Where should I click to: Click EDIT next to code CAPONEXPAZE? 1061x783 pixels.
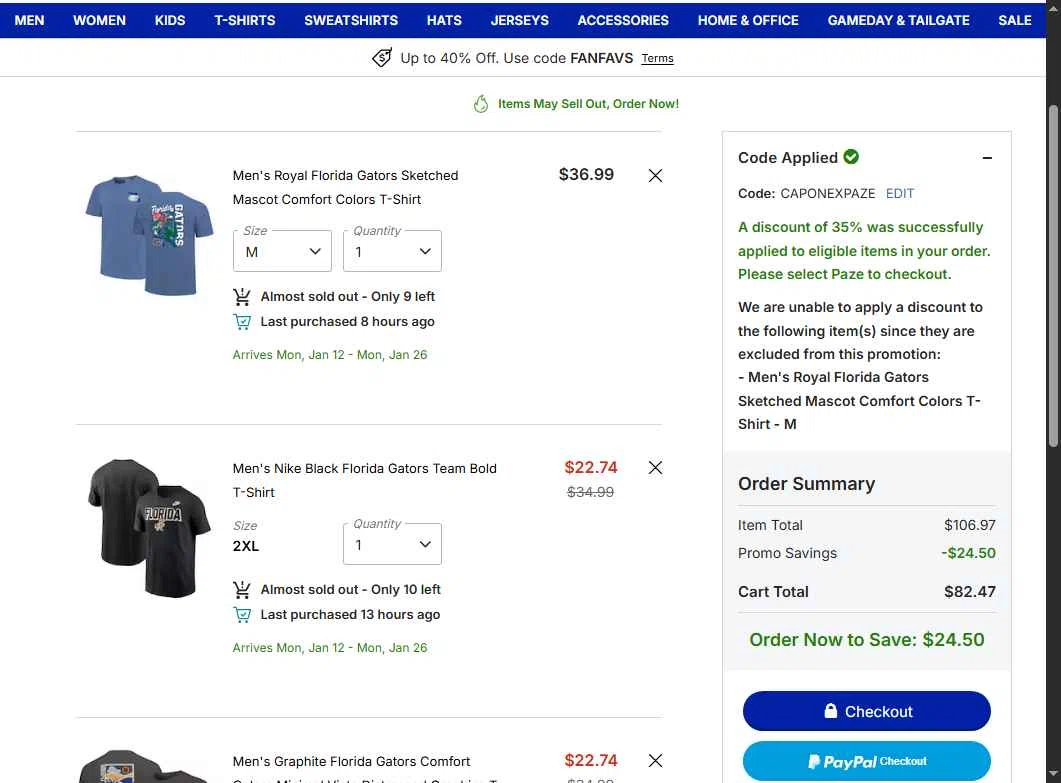tap(900, 194)
